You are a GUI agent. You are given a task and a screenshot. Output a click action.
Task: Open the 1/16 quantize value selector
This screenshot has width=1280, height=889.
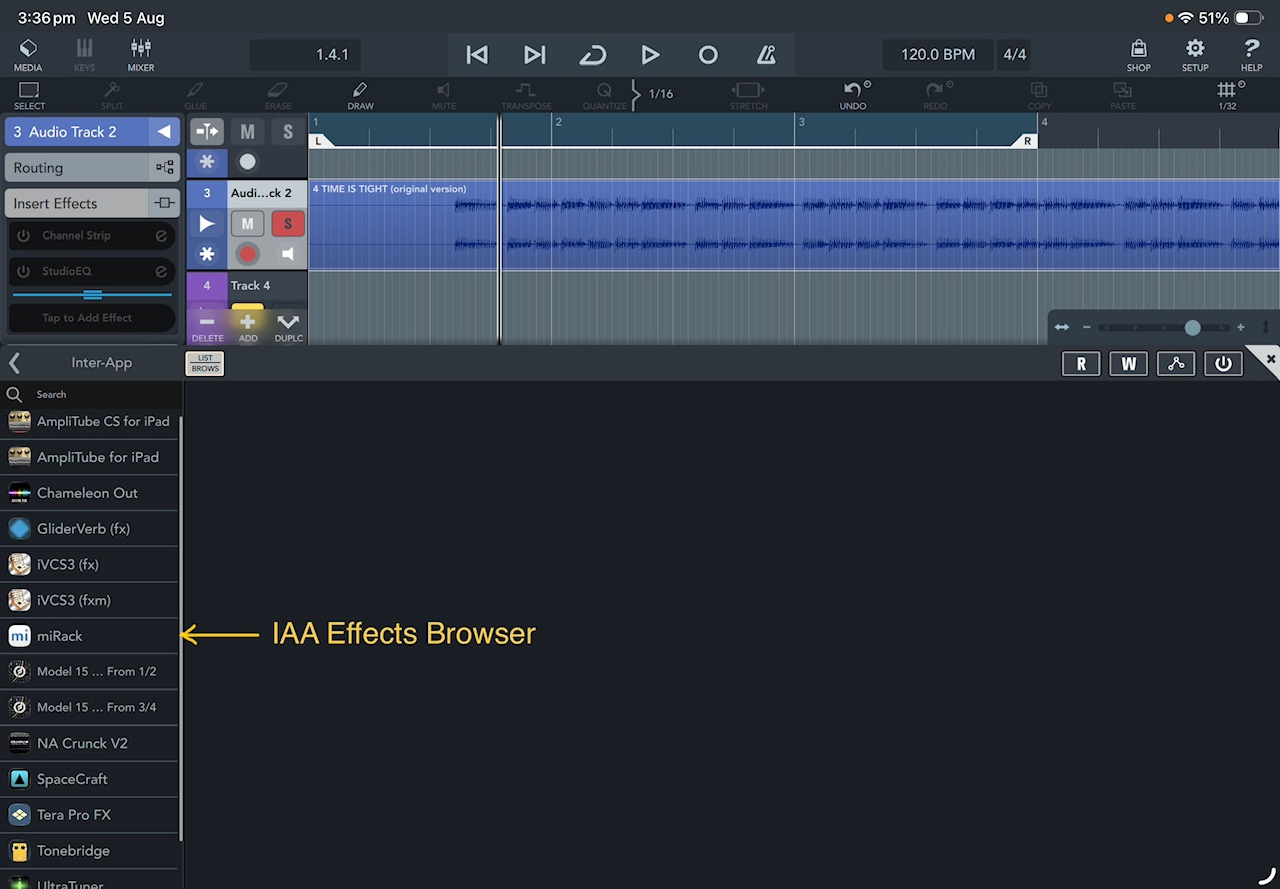[x=661, y=94]
